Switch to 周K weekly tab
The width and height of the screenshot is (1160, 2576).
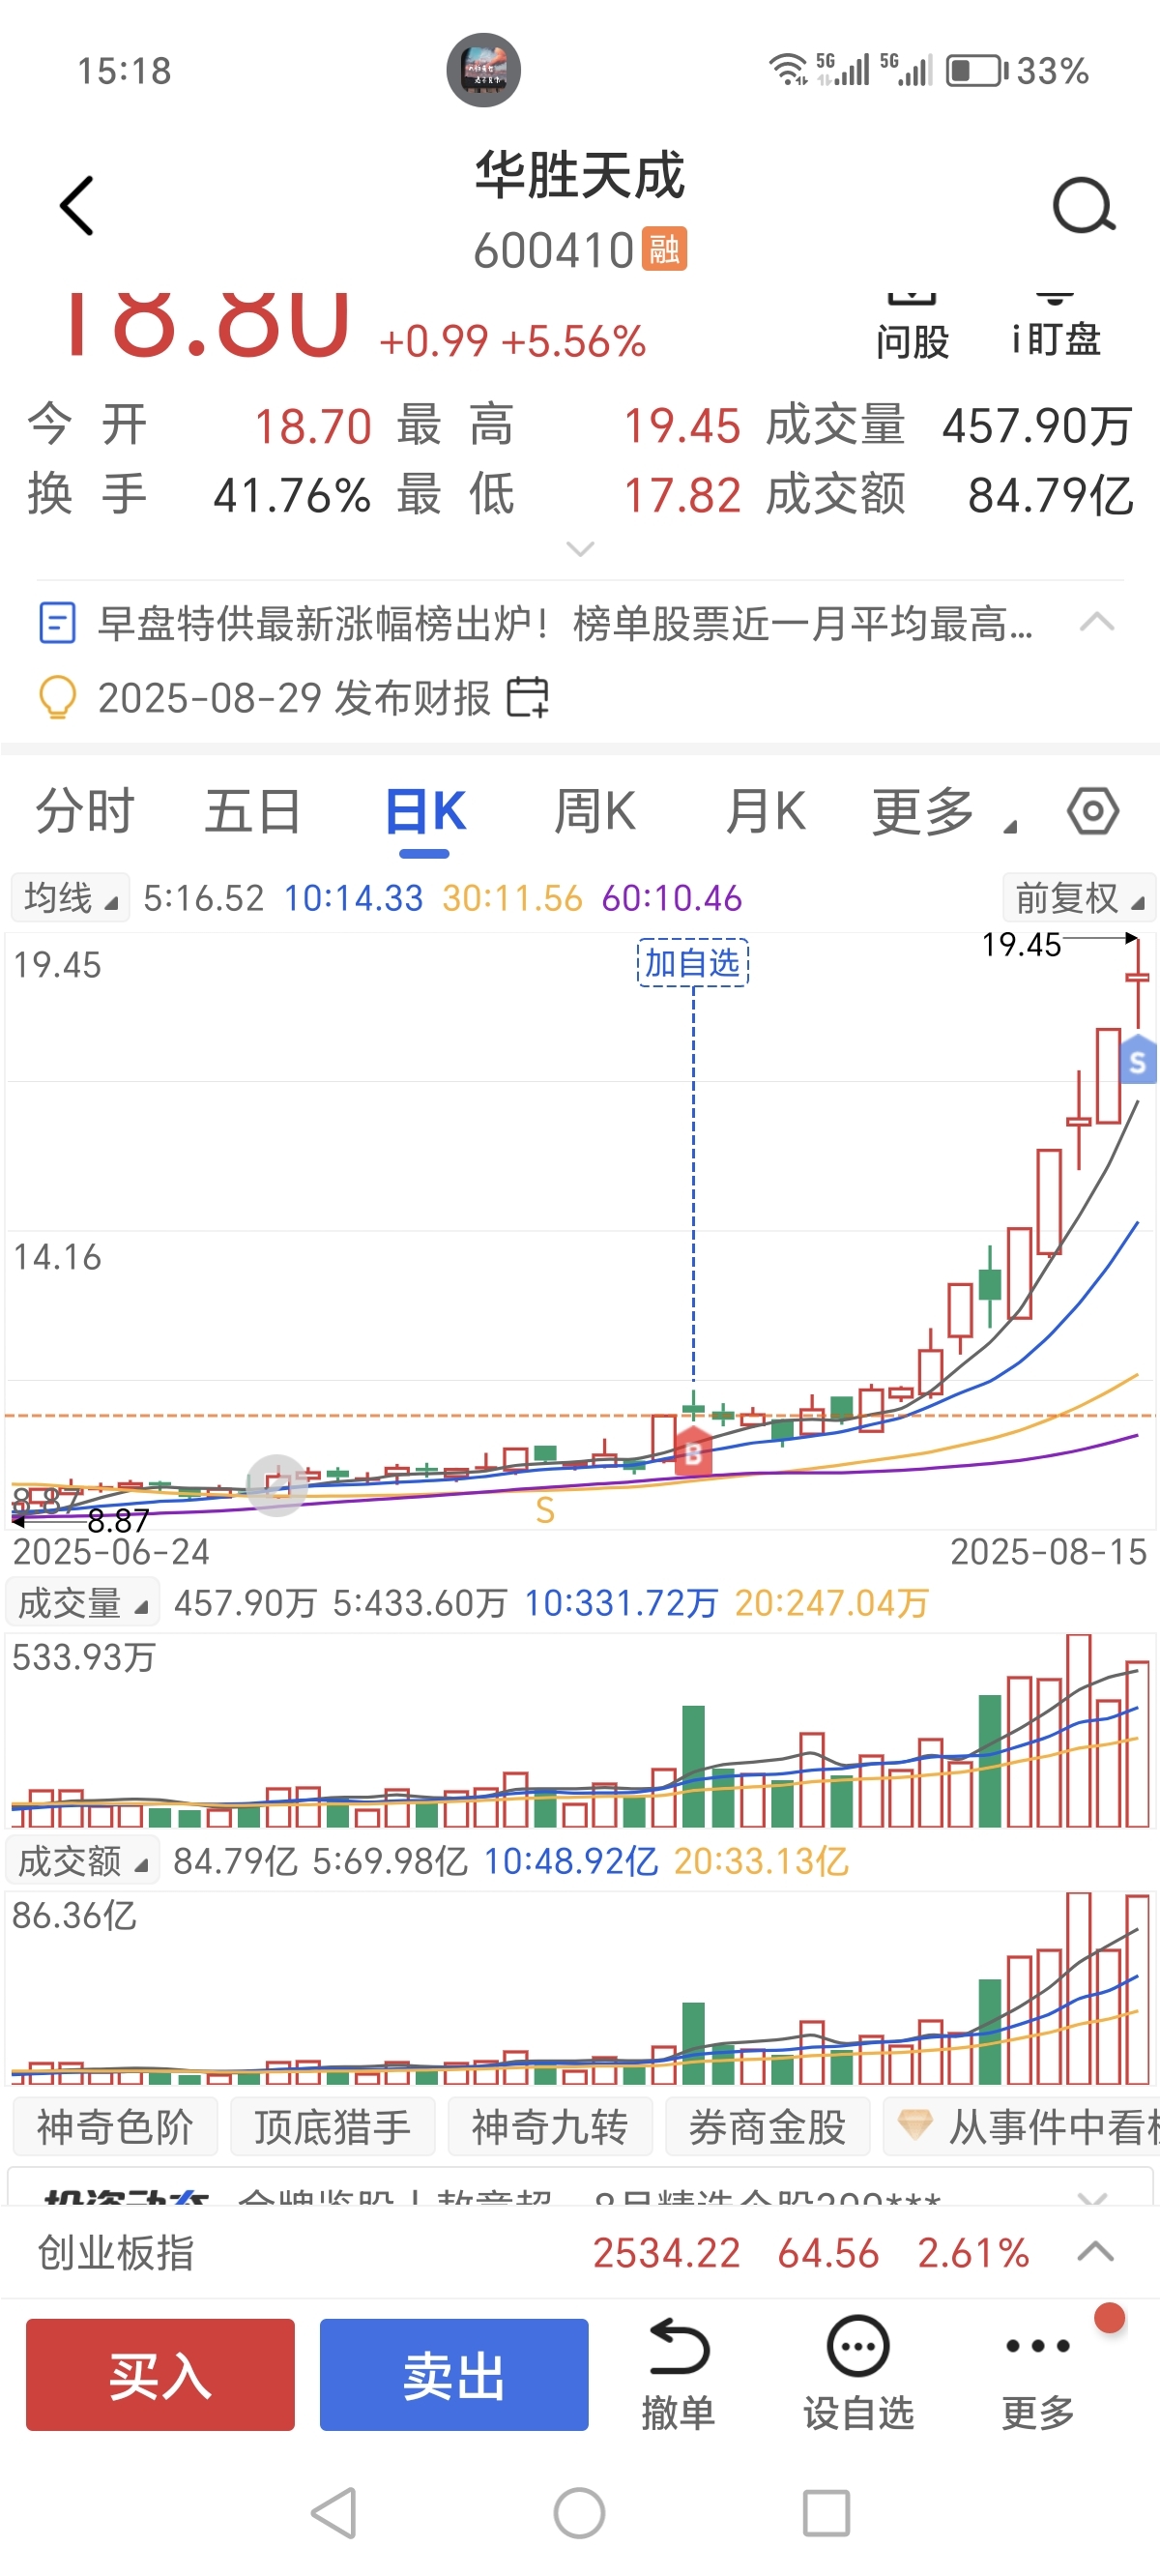click(x=595, y=810)
